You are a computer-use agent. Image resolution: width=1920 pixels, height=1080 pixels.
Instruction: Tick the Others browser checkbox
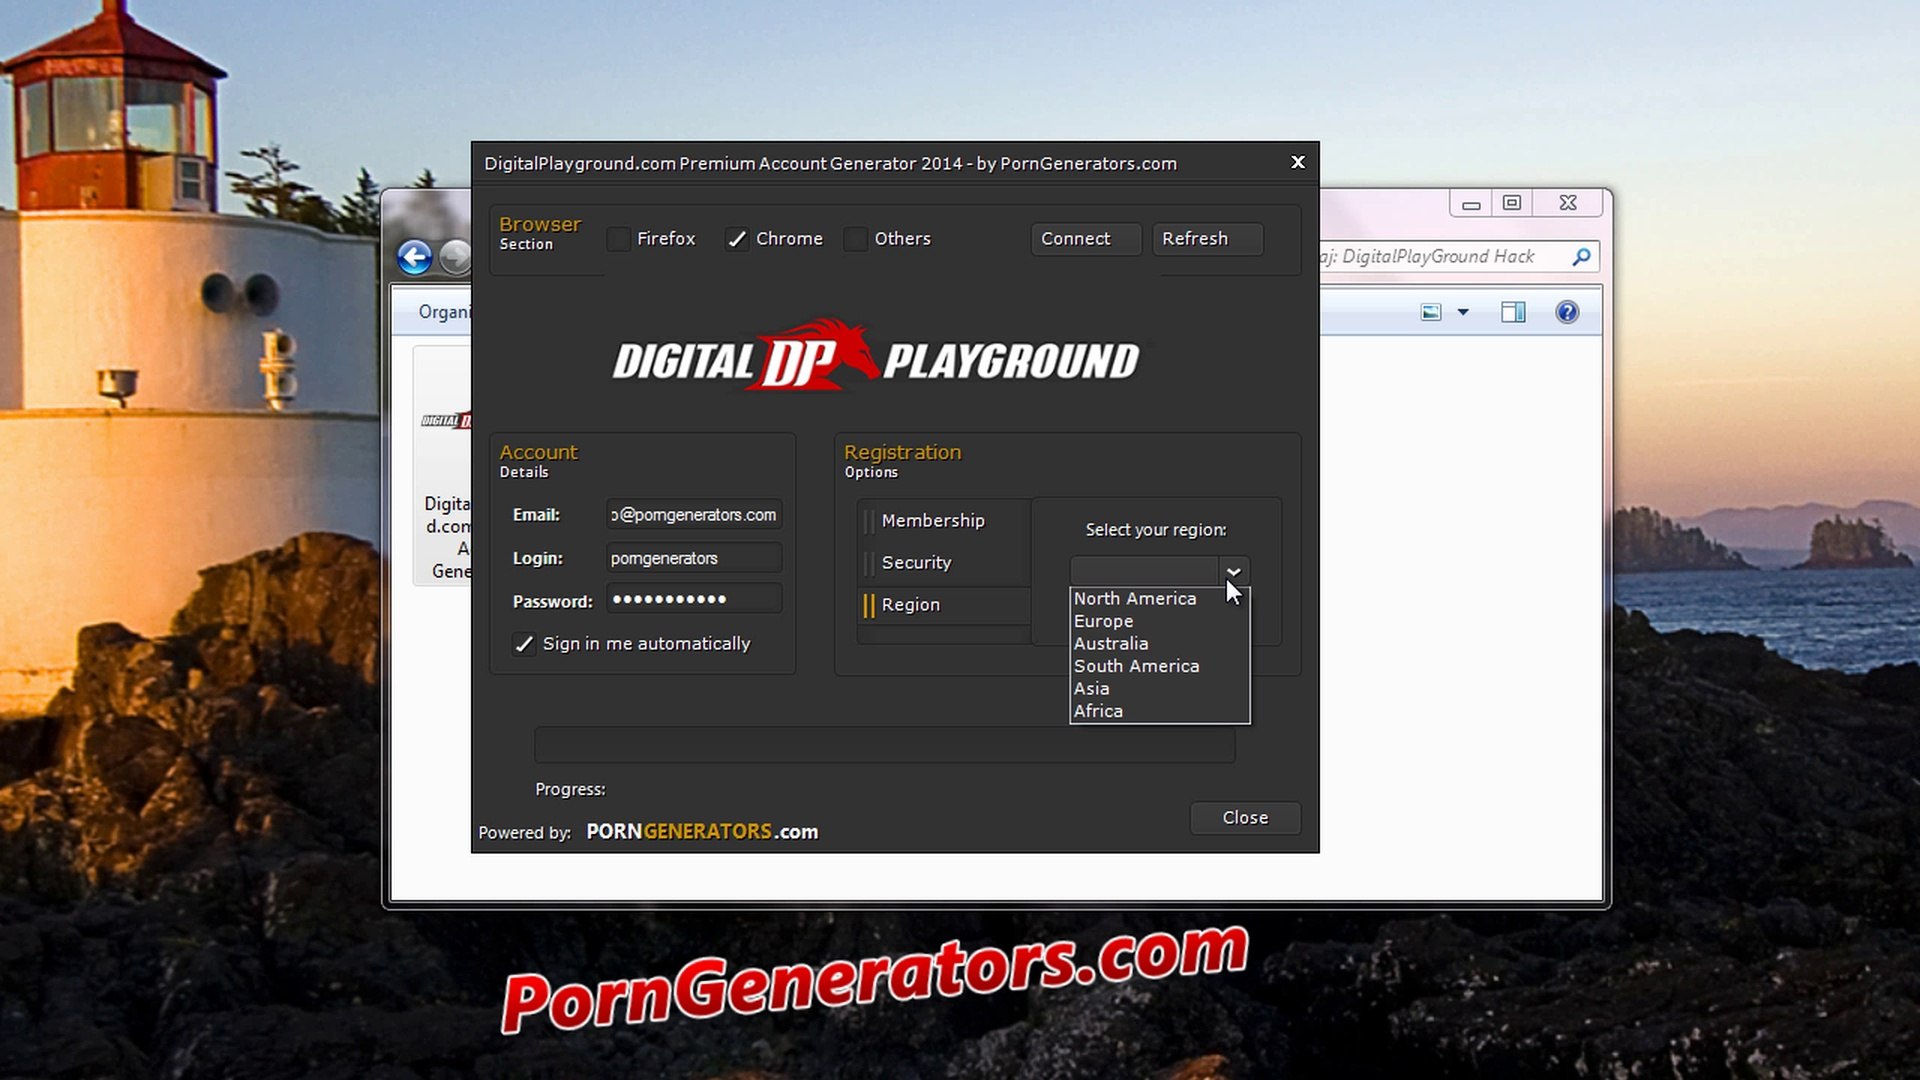tap(856, 239)
